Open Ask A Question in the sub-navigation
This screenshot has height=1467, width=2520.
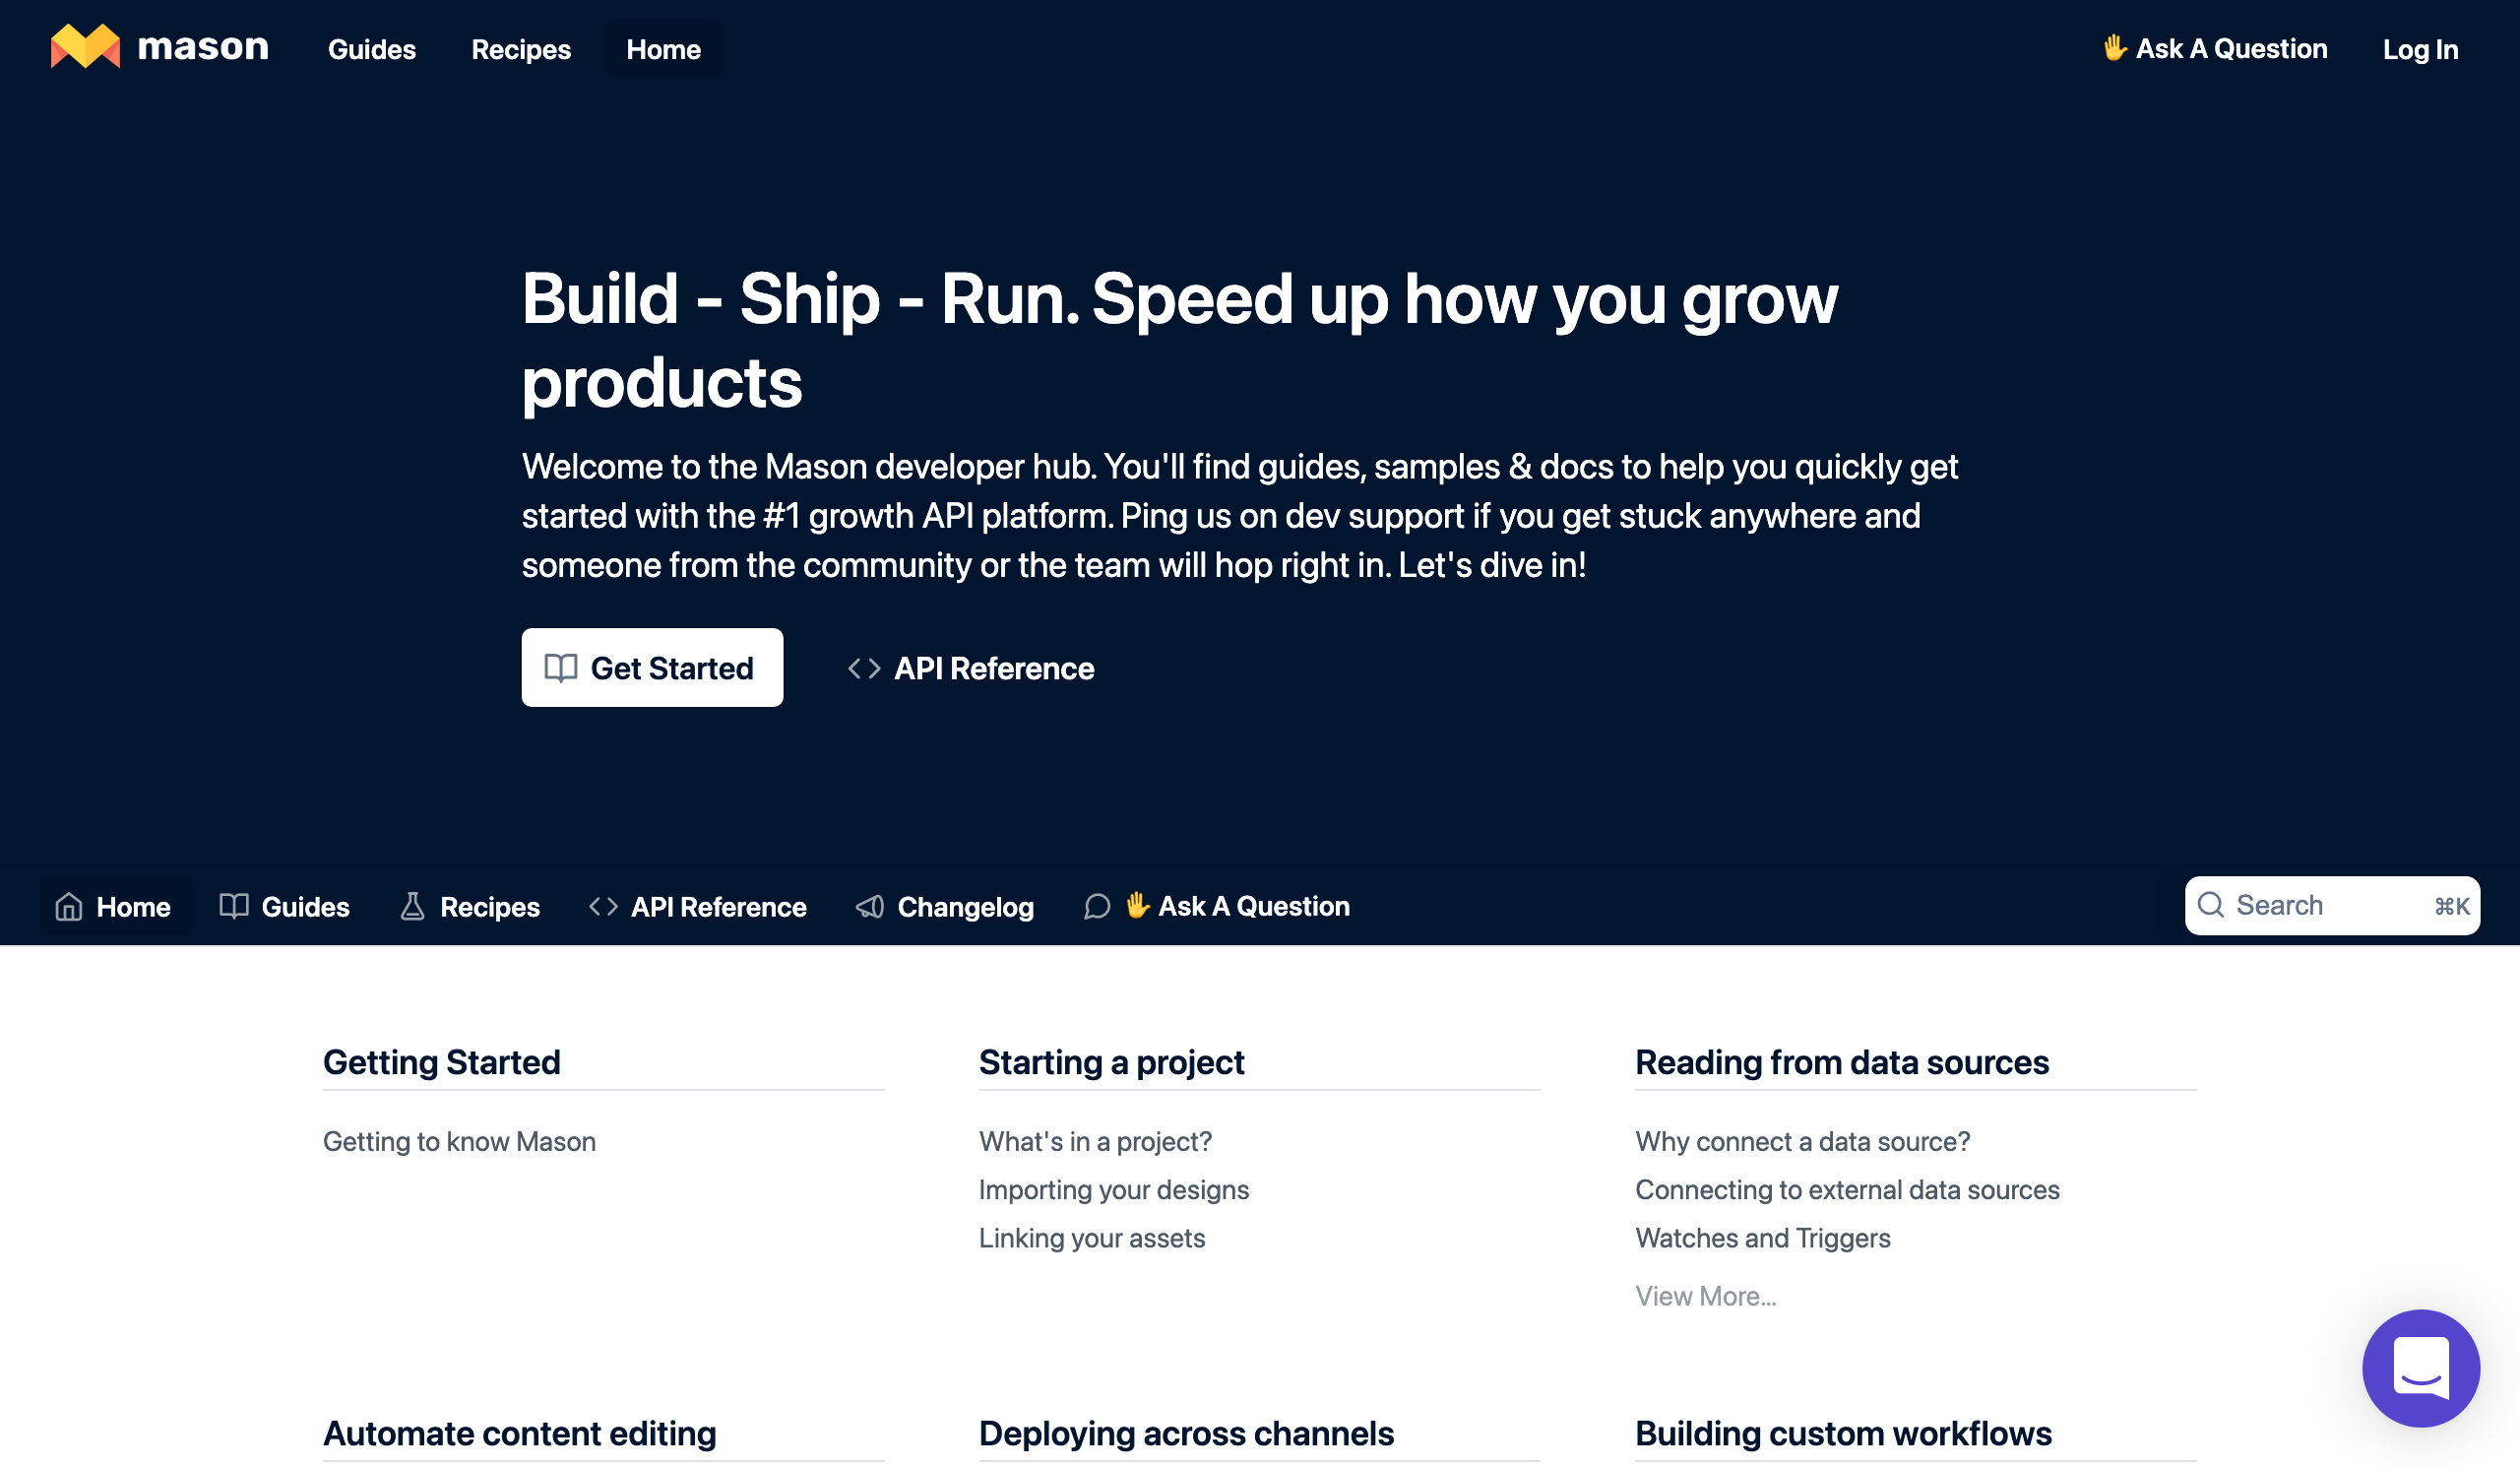point(1217,906)
